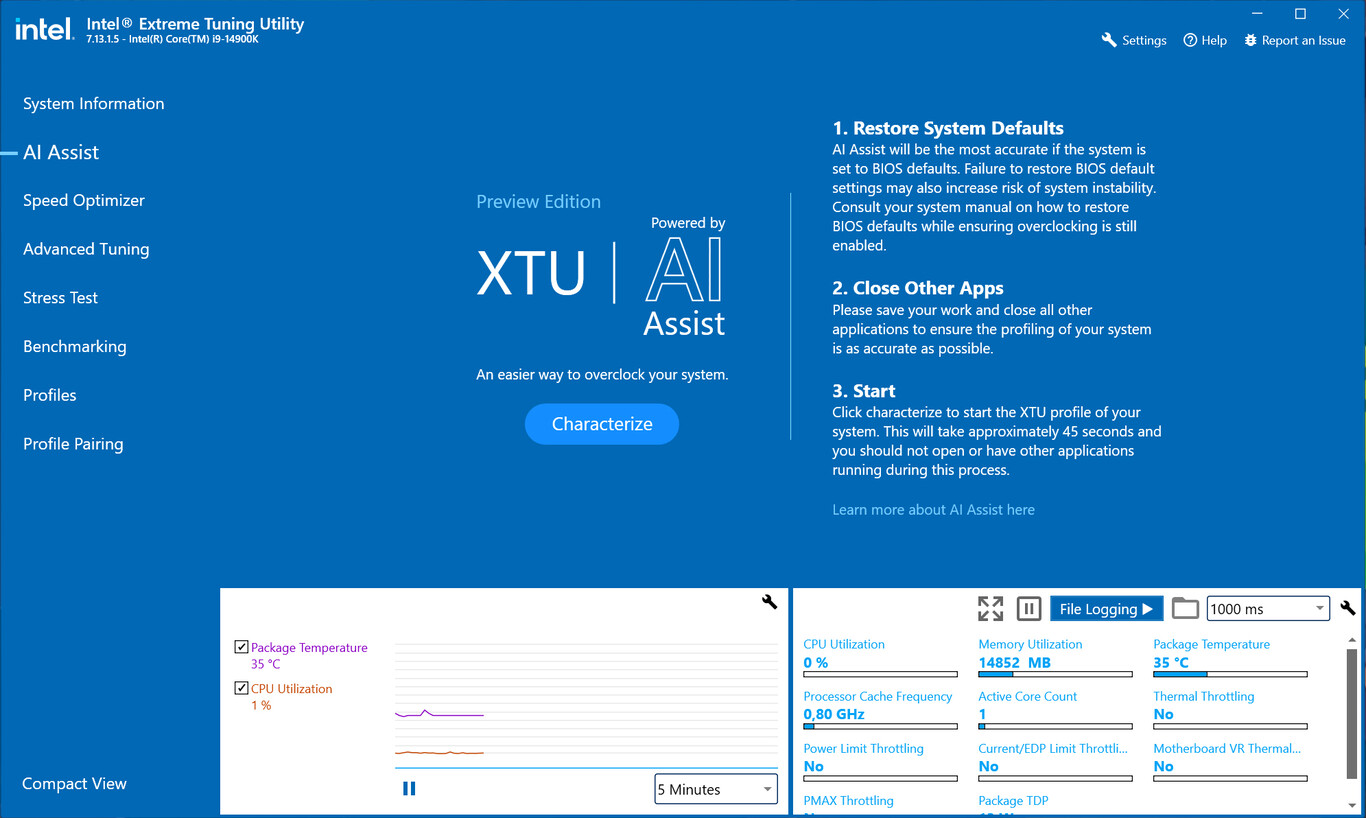The image size is (1366, 818).
Task: Click the Restore System Defaults heading
Action: coord(948,128)
